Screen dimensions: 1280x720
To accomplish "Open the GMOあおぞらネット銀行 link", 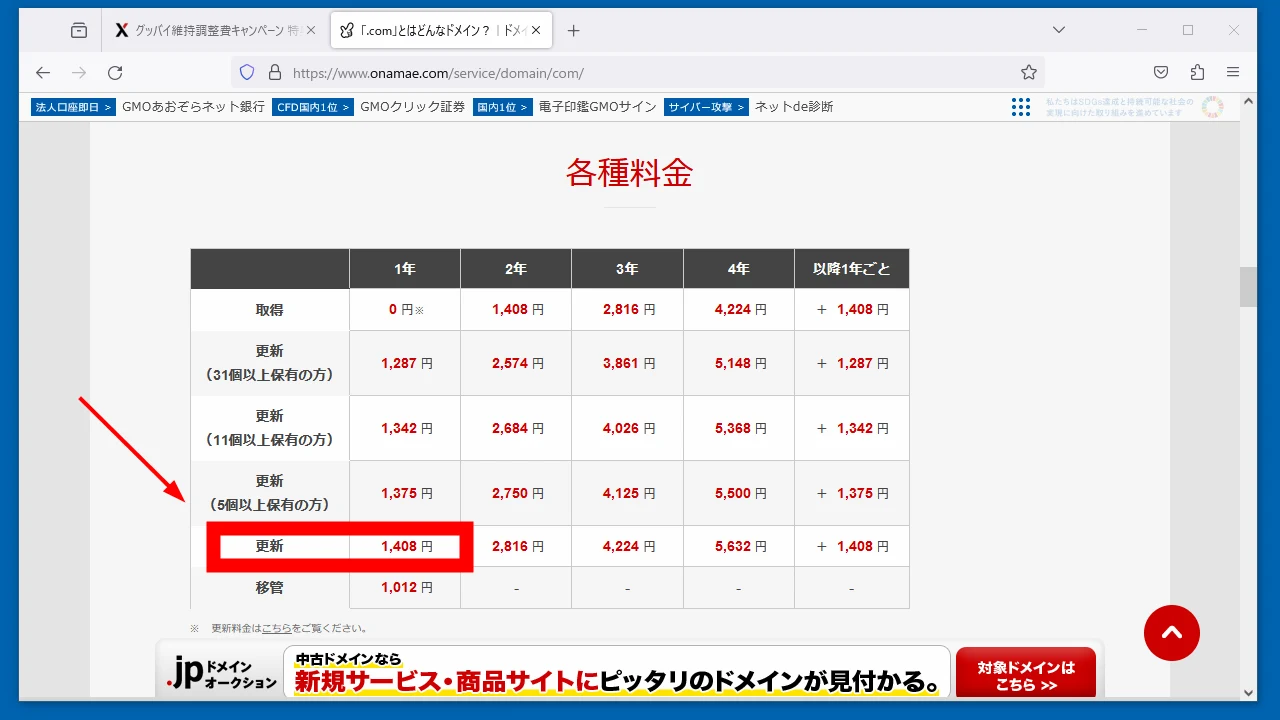I will 193,107.
